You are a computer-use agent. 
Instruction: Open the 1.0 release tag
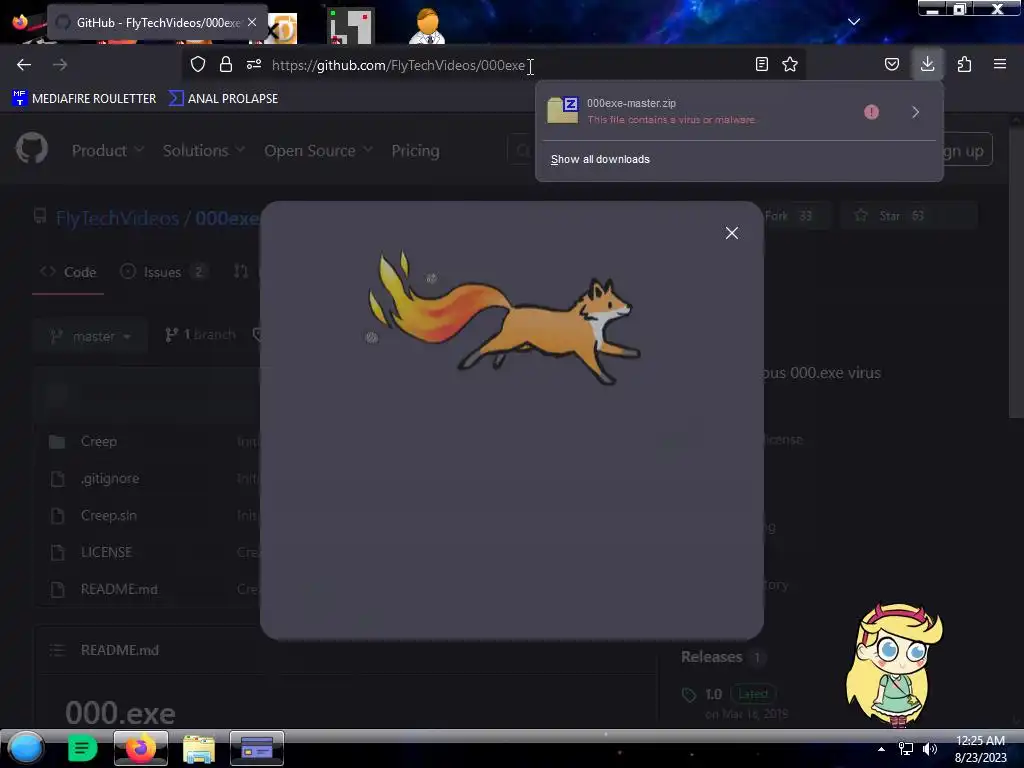click(713, 694)
